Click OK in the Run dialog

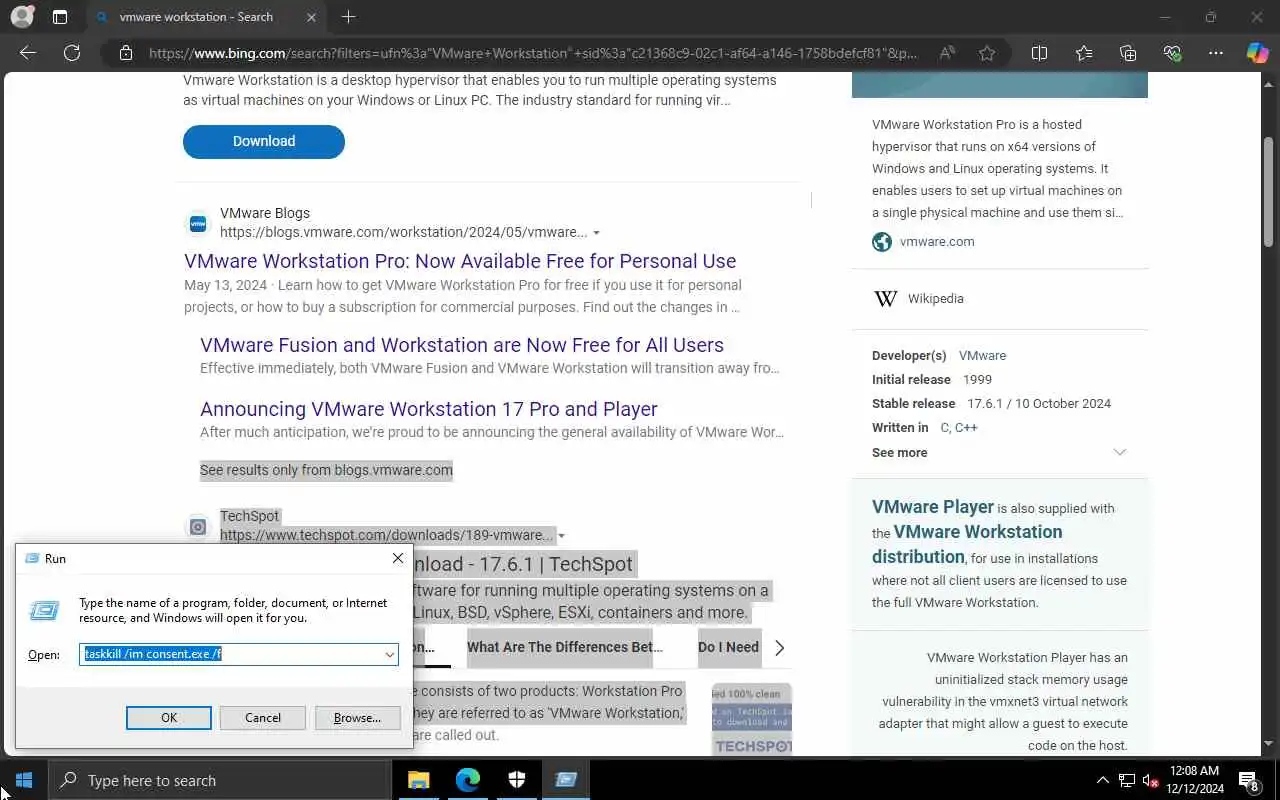tap(169, 718)
